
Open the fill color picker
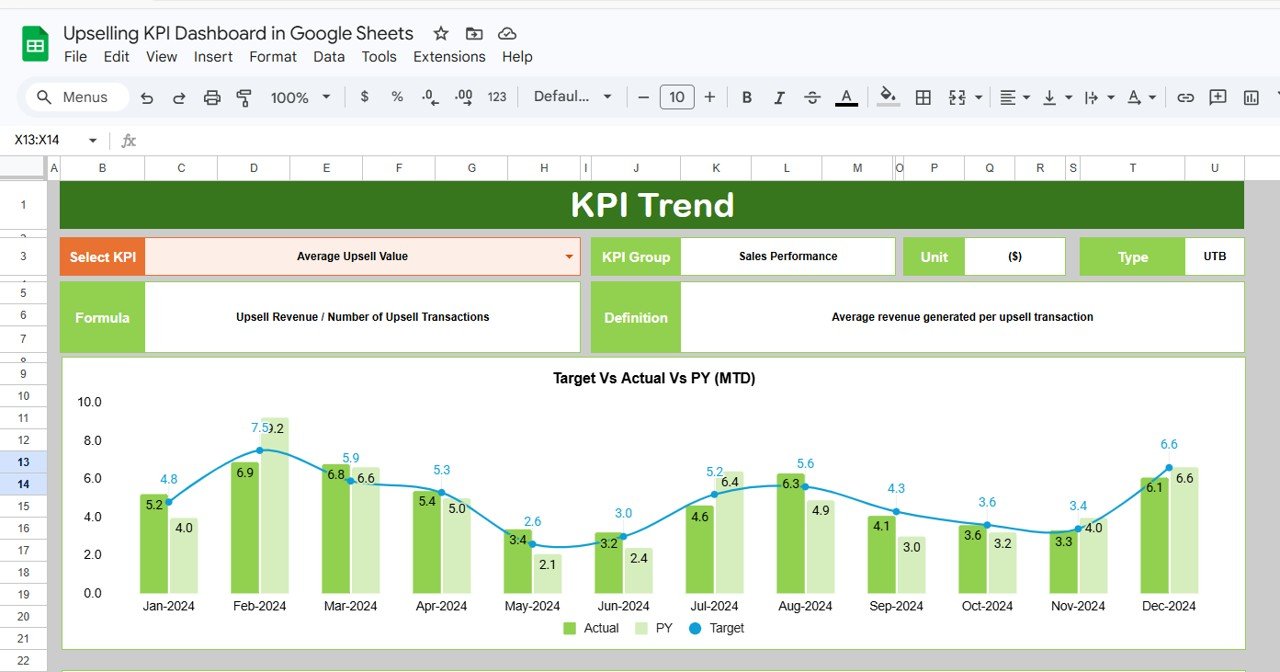coord(888,97)
